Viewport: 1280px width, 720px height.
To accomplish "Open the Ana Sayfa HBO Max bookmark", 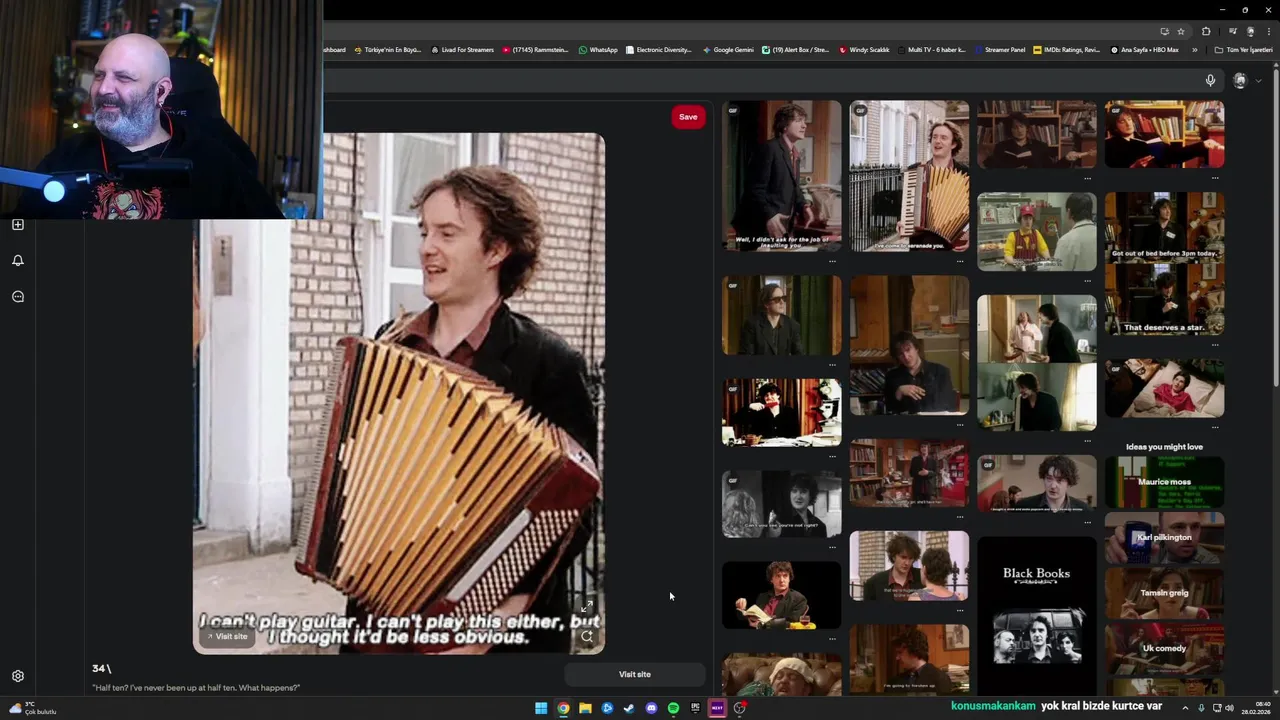I will (x=1144, y=49).
